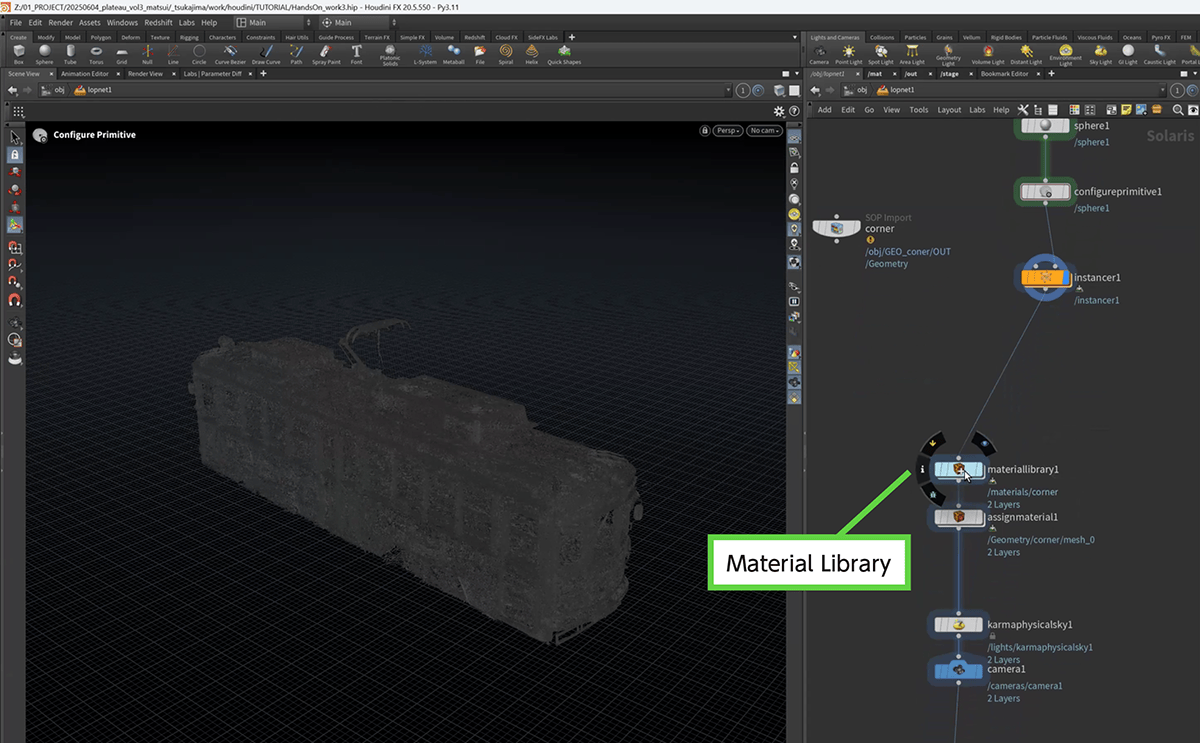Select the Sphere shelf tool

click(x=45, y=53)
